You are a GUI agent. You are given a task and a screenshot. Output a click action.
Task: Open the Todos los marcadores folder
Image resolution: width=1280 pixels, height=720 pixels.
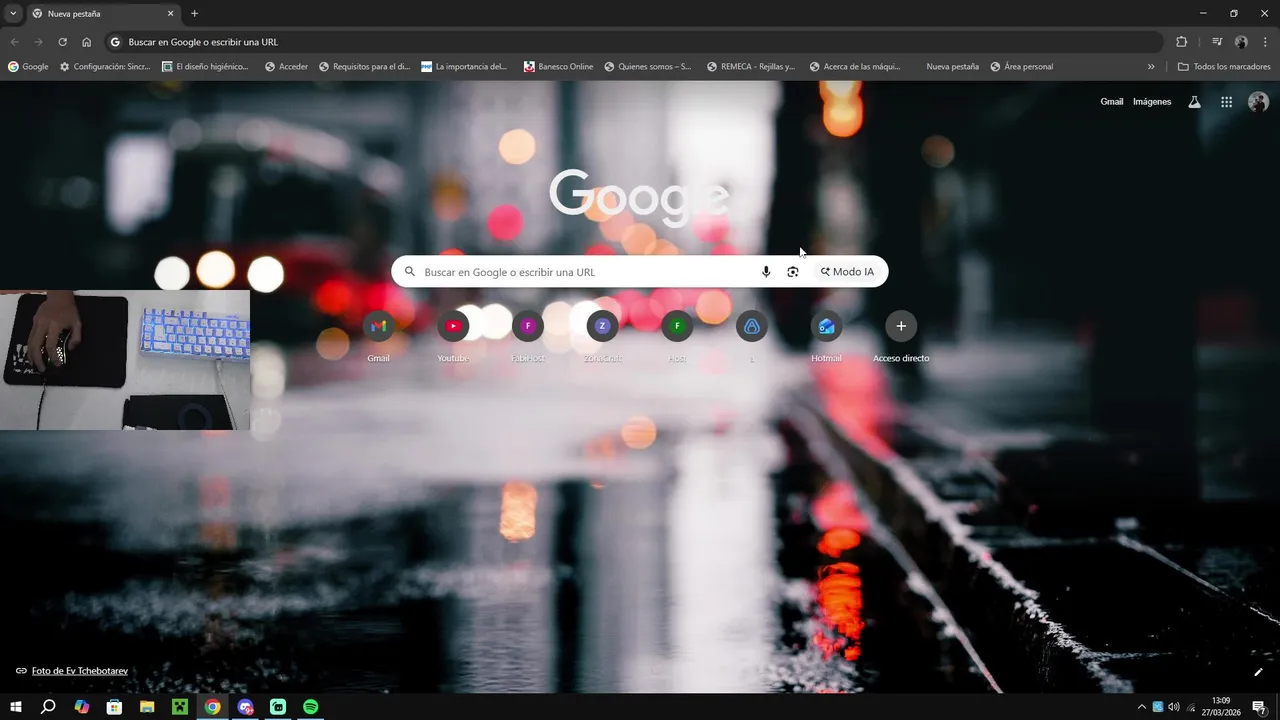[x=1224, y=67]
